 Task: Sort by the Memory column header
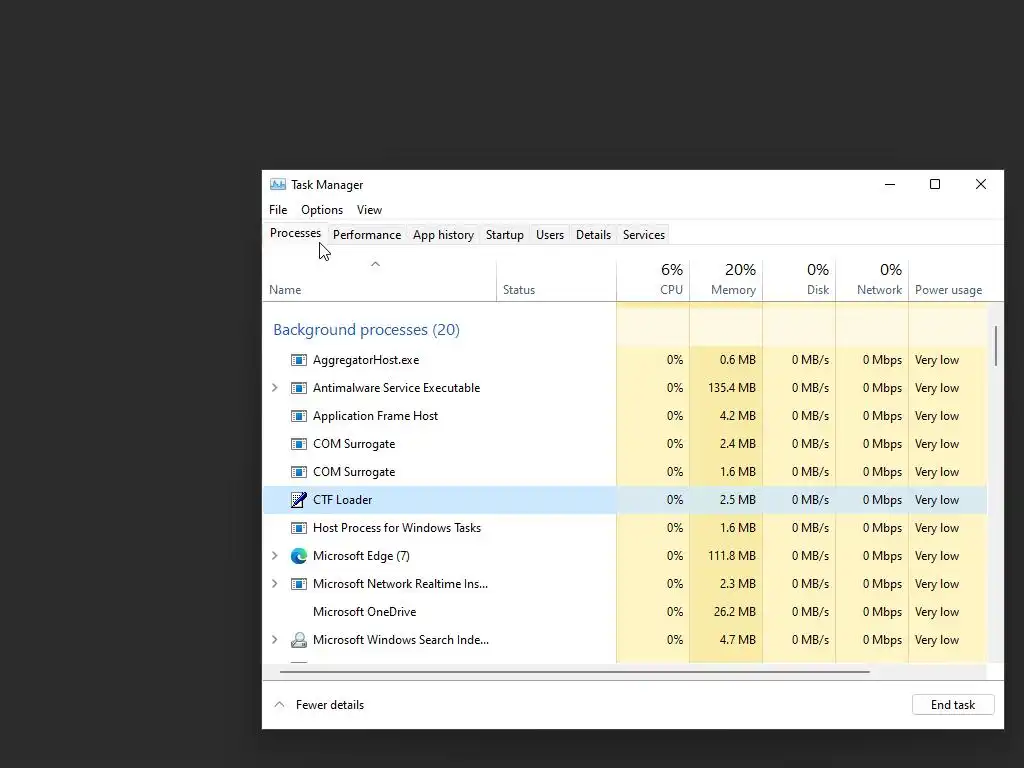click(x=726, y=280)
